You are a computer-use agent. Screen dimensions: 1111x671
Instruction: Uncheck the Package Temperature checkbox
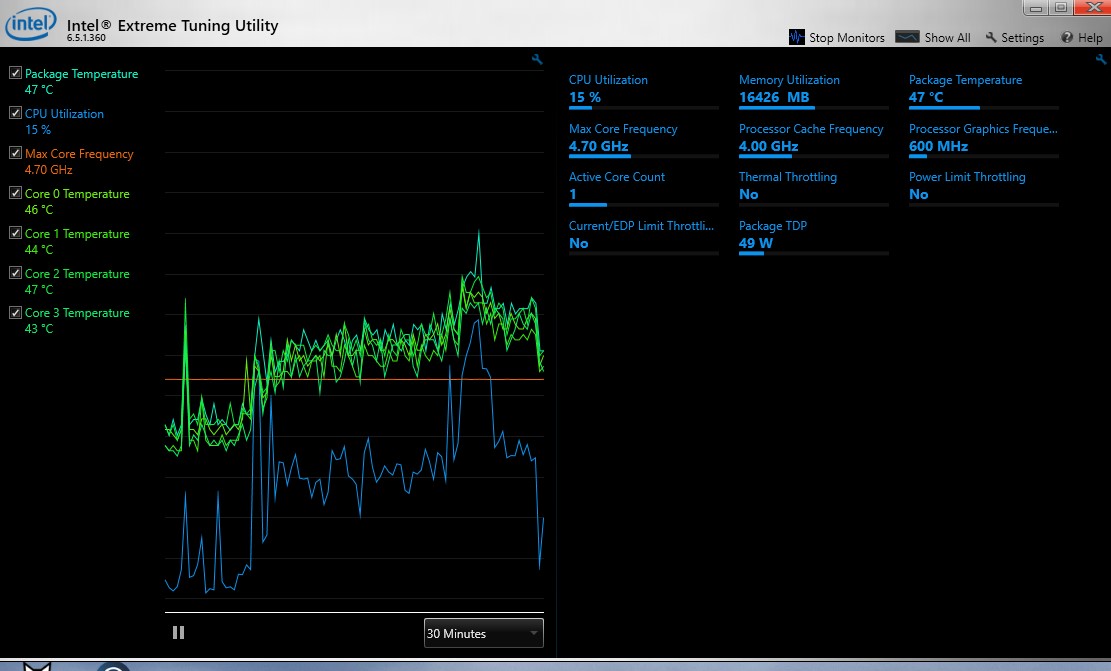click(x=15, y=73)
